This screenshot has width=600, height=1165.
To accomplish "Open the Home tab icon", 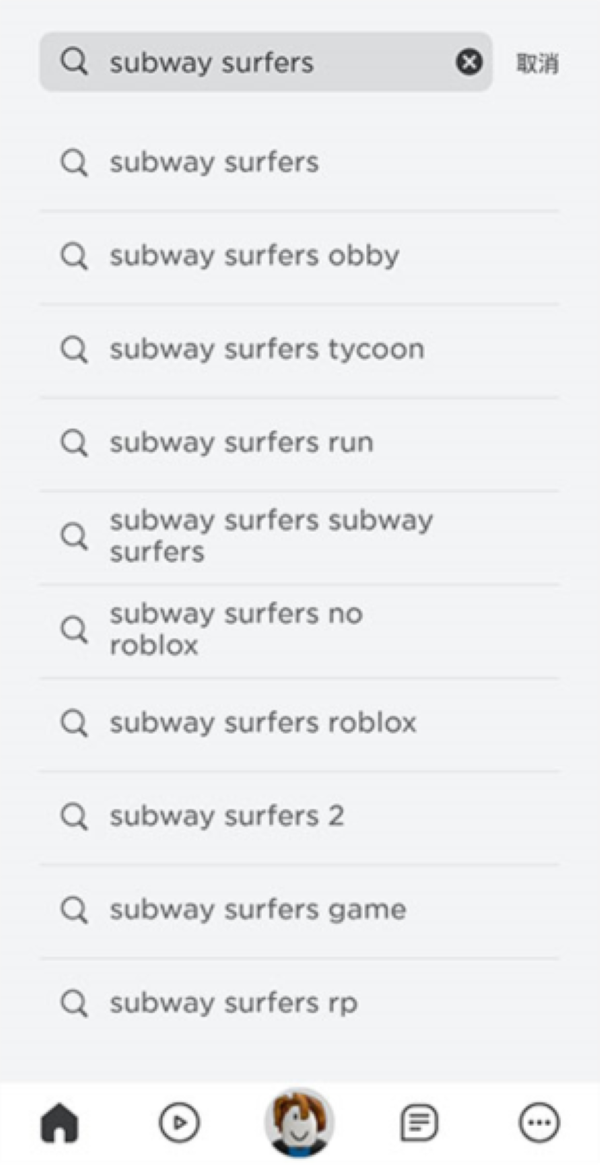I will pyautogui.click(x=59, y=1123).
